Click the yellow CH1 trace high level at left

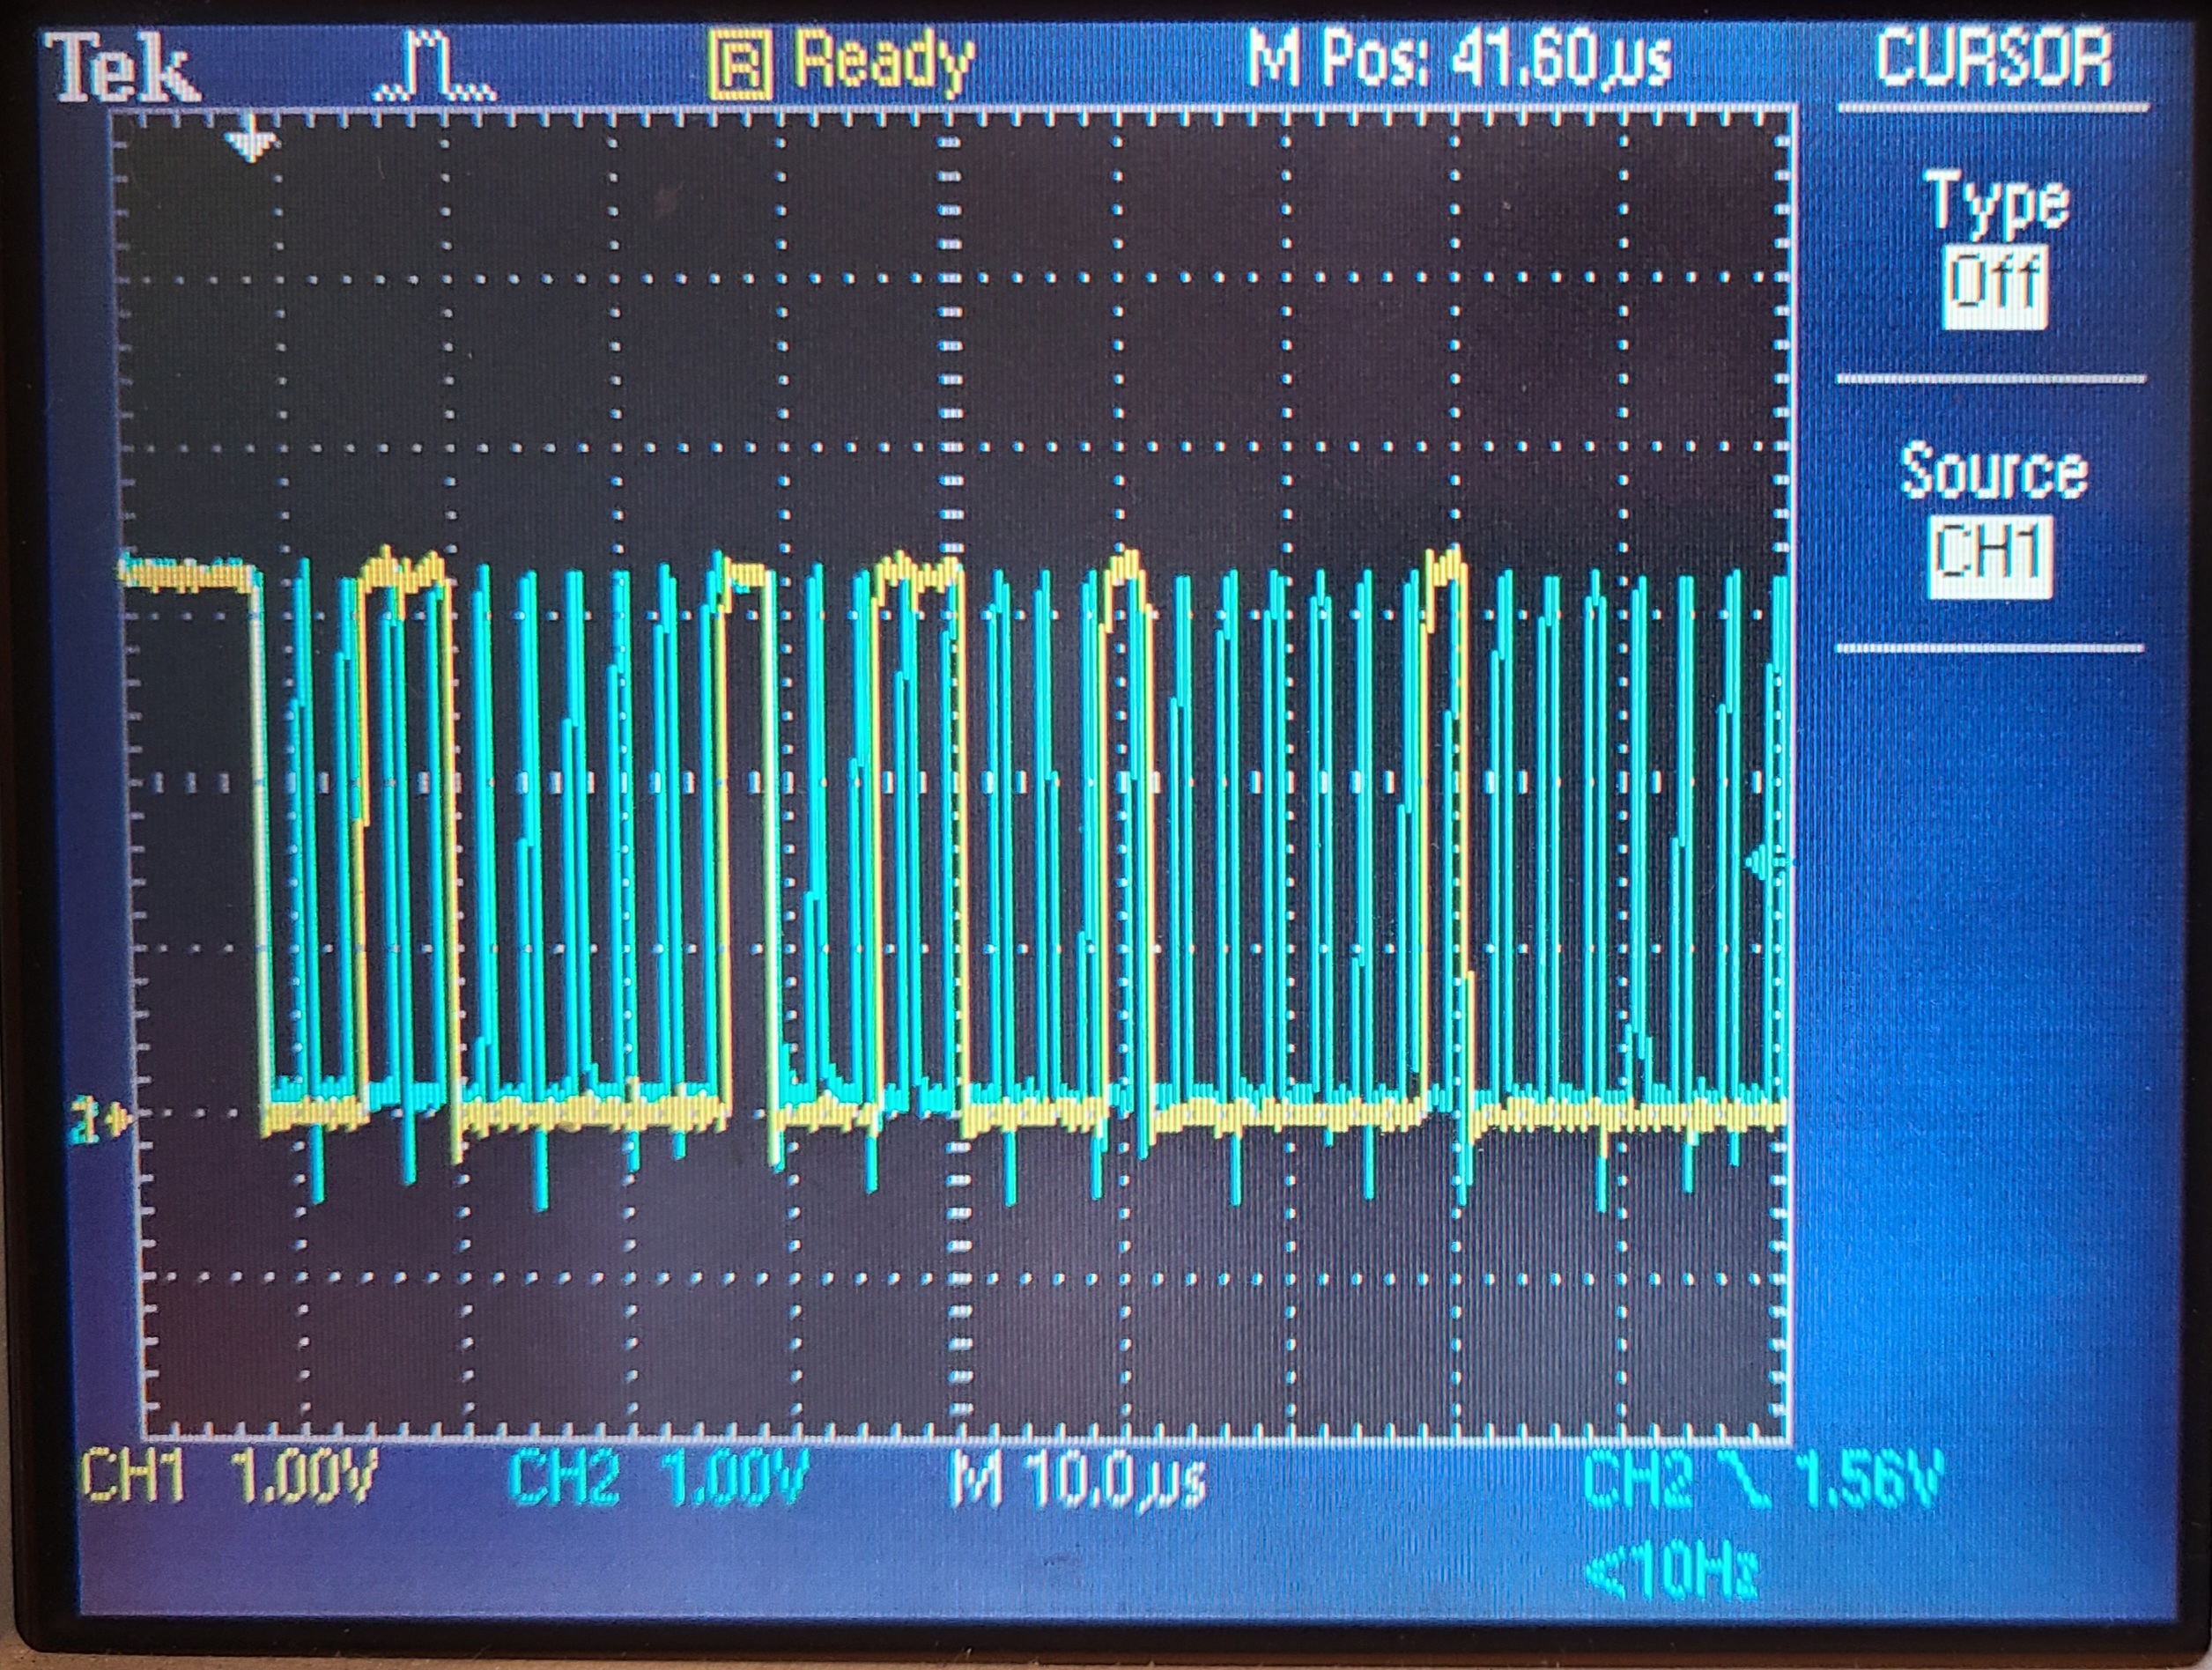[x=185, y=574]
